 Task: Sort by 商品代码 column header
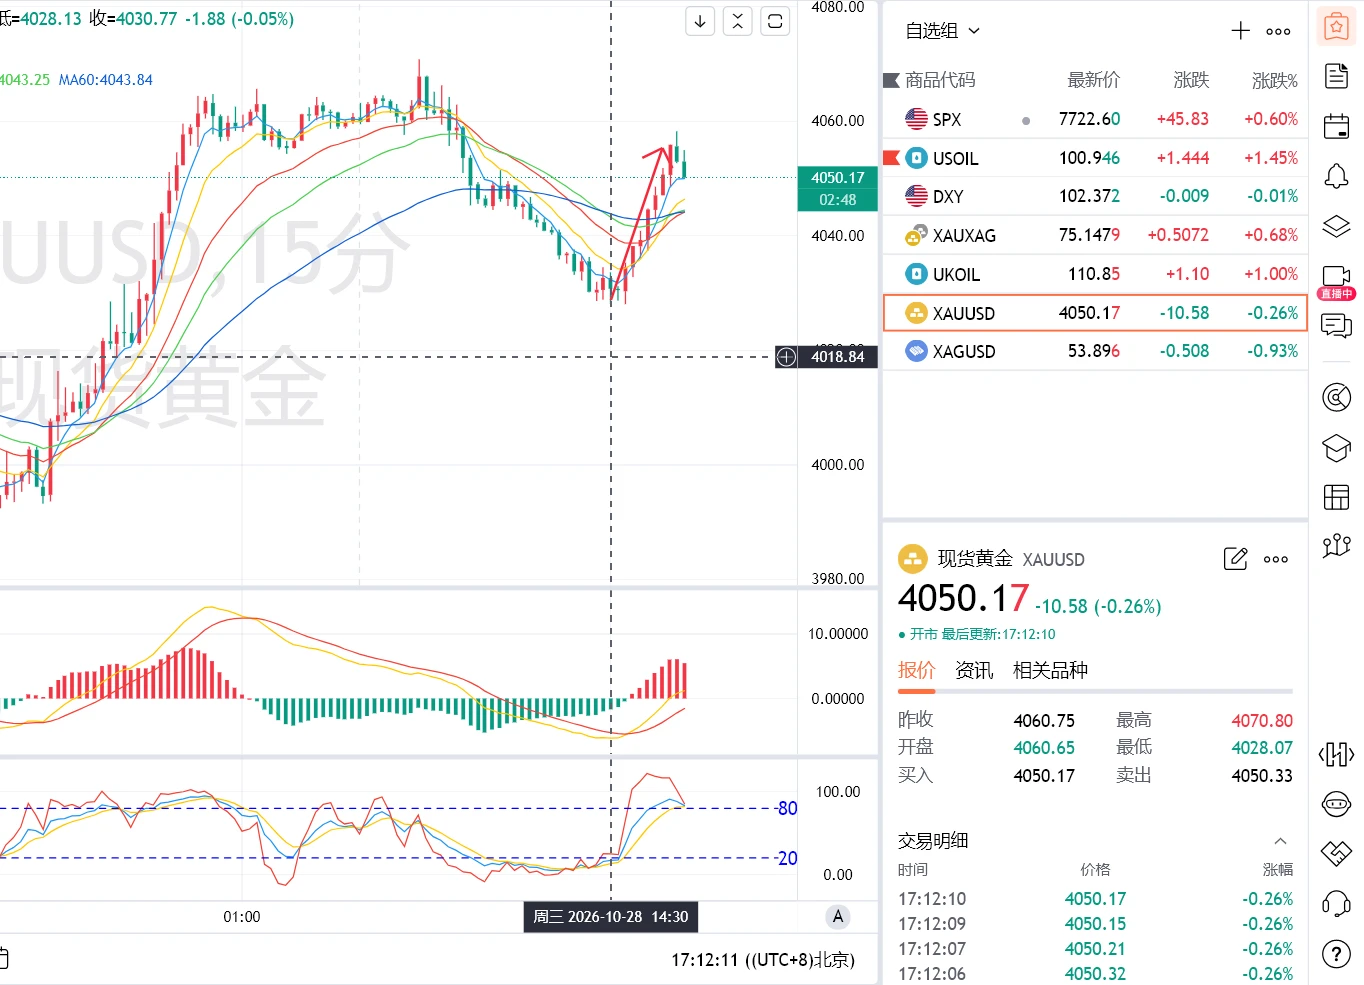tap(940, 80)
